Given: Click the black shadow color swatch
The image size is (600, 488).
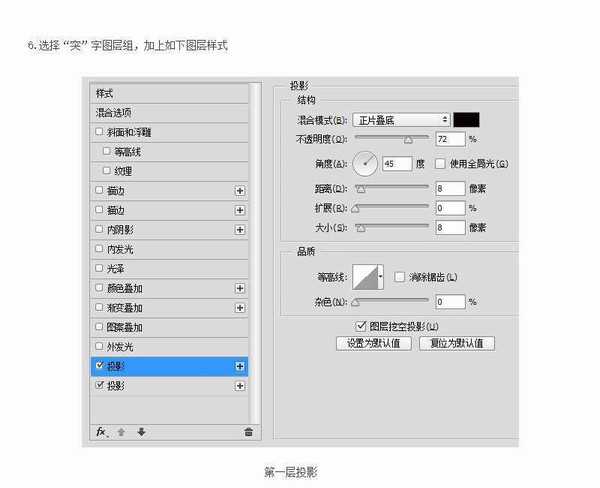Looking at the screenshot, I should point(466,120).
